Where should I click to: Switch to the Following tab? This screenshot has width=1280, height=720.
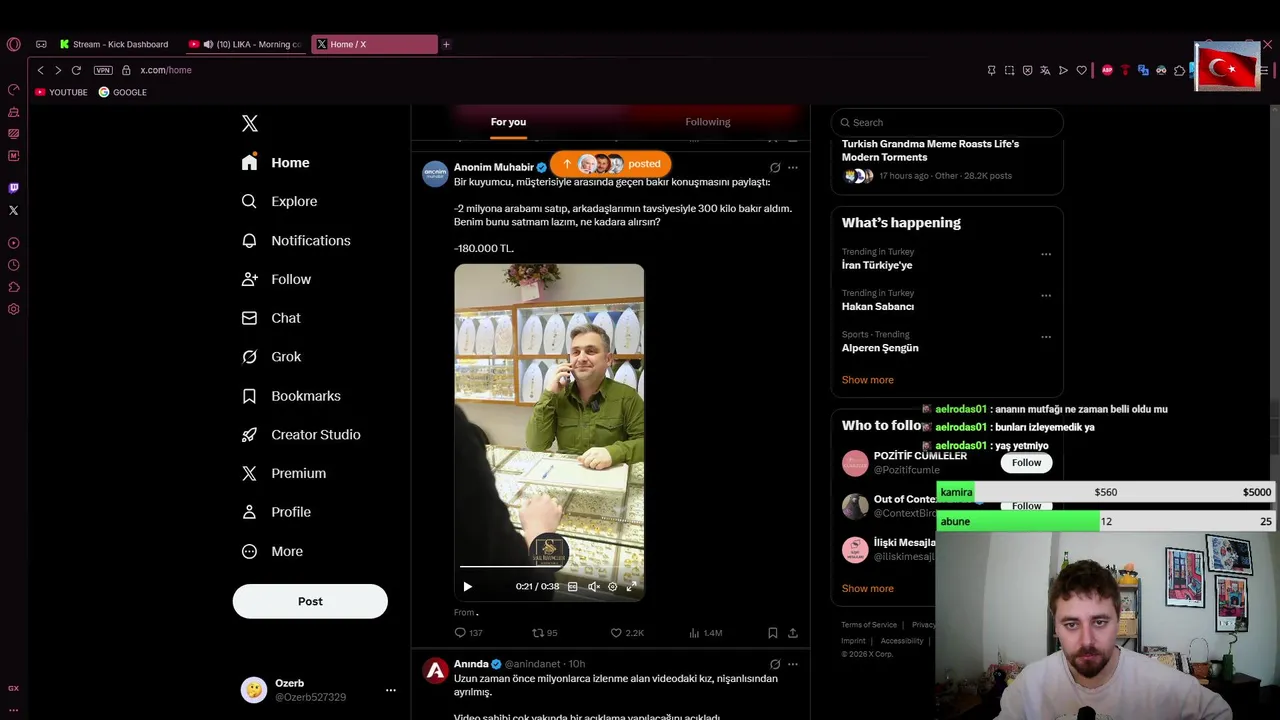(708, 122)
